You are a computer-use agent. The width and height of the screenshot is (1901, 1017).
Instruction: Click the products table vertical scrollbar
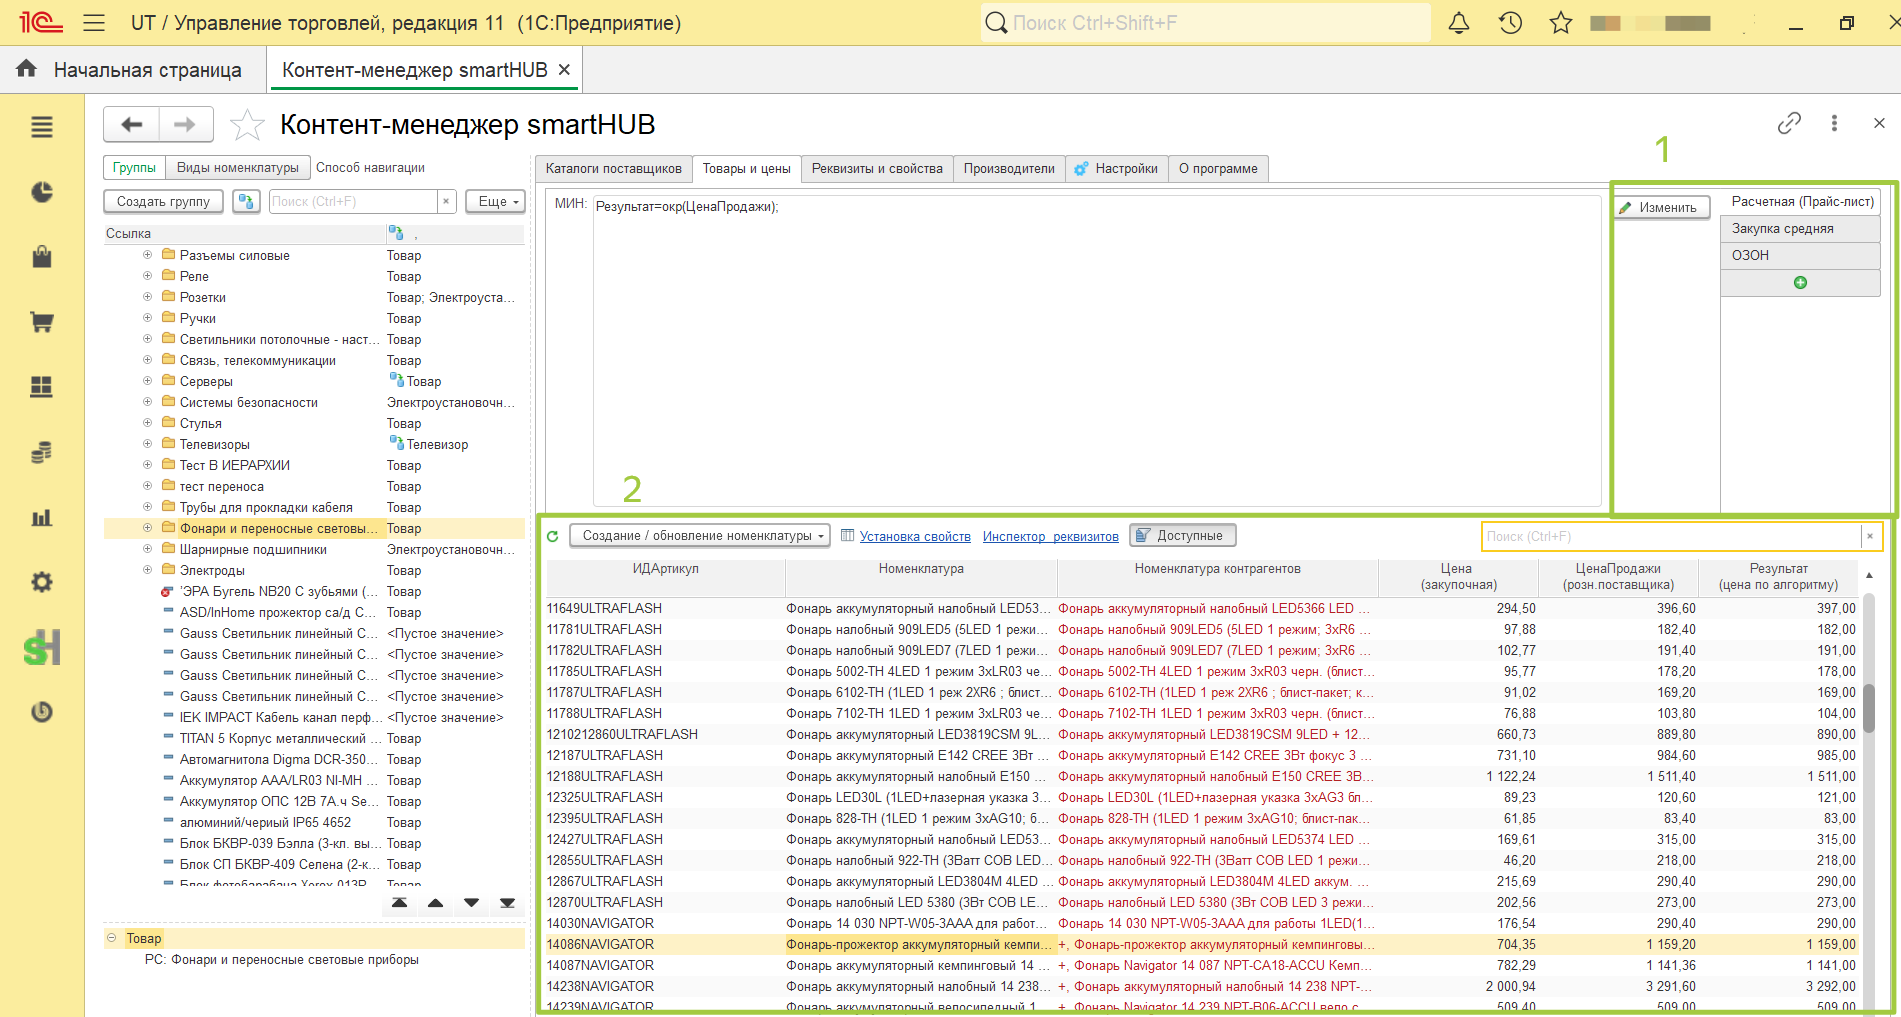click(1868, 790)
